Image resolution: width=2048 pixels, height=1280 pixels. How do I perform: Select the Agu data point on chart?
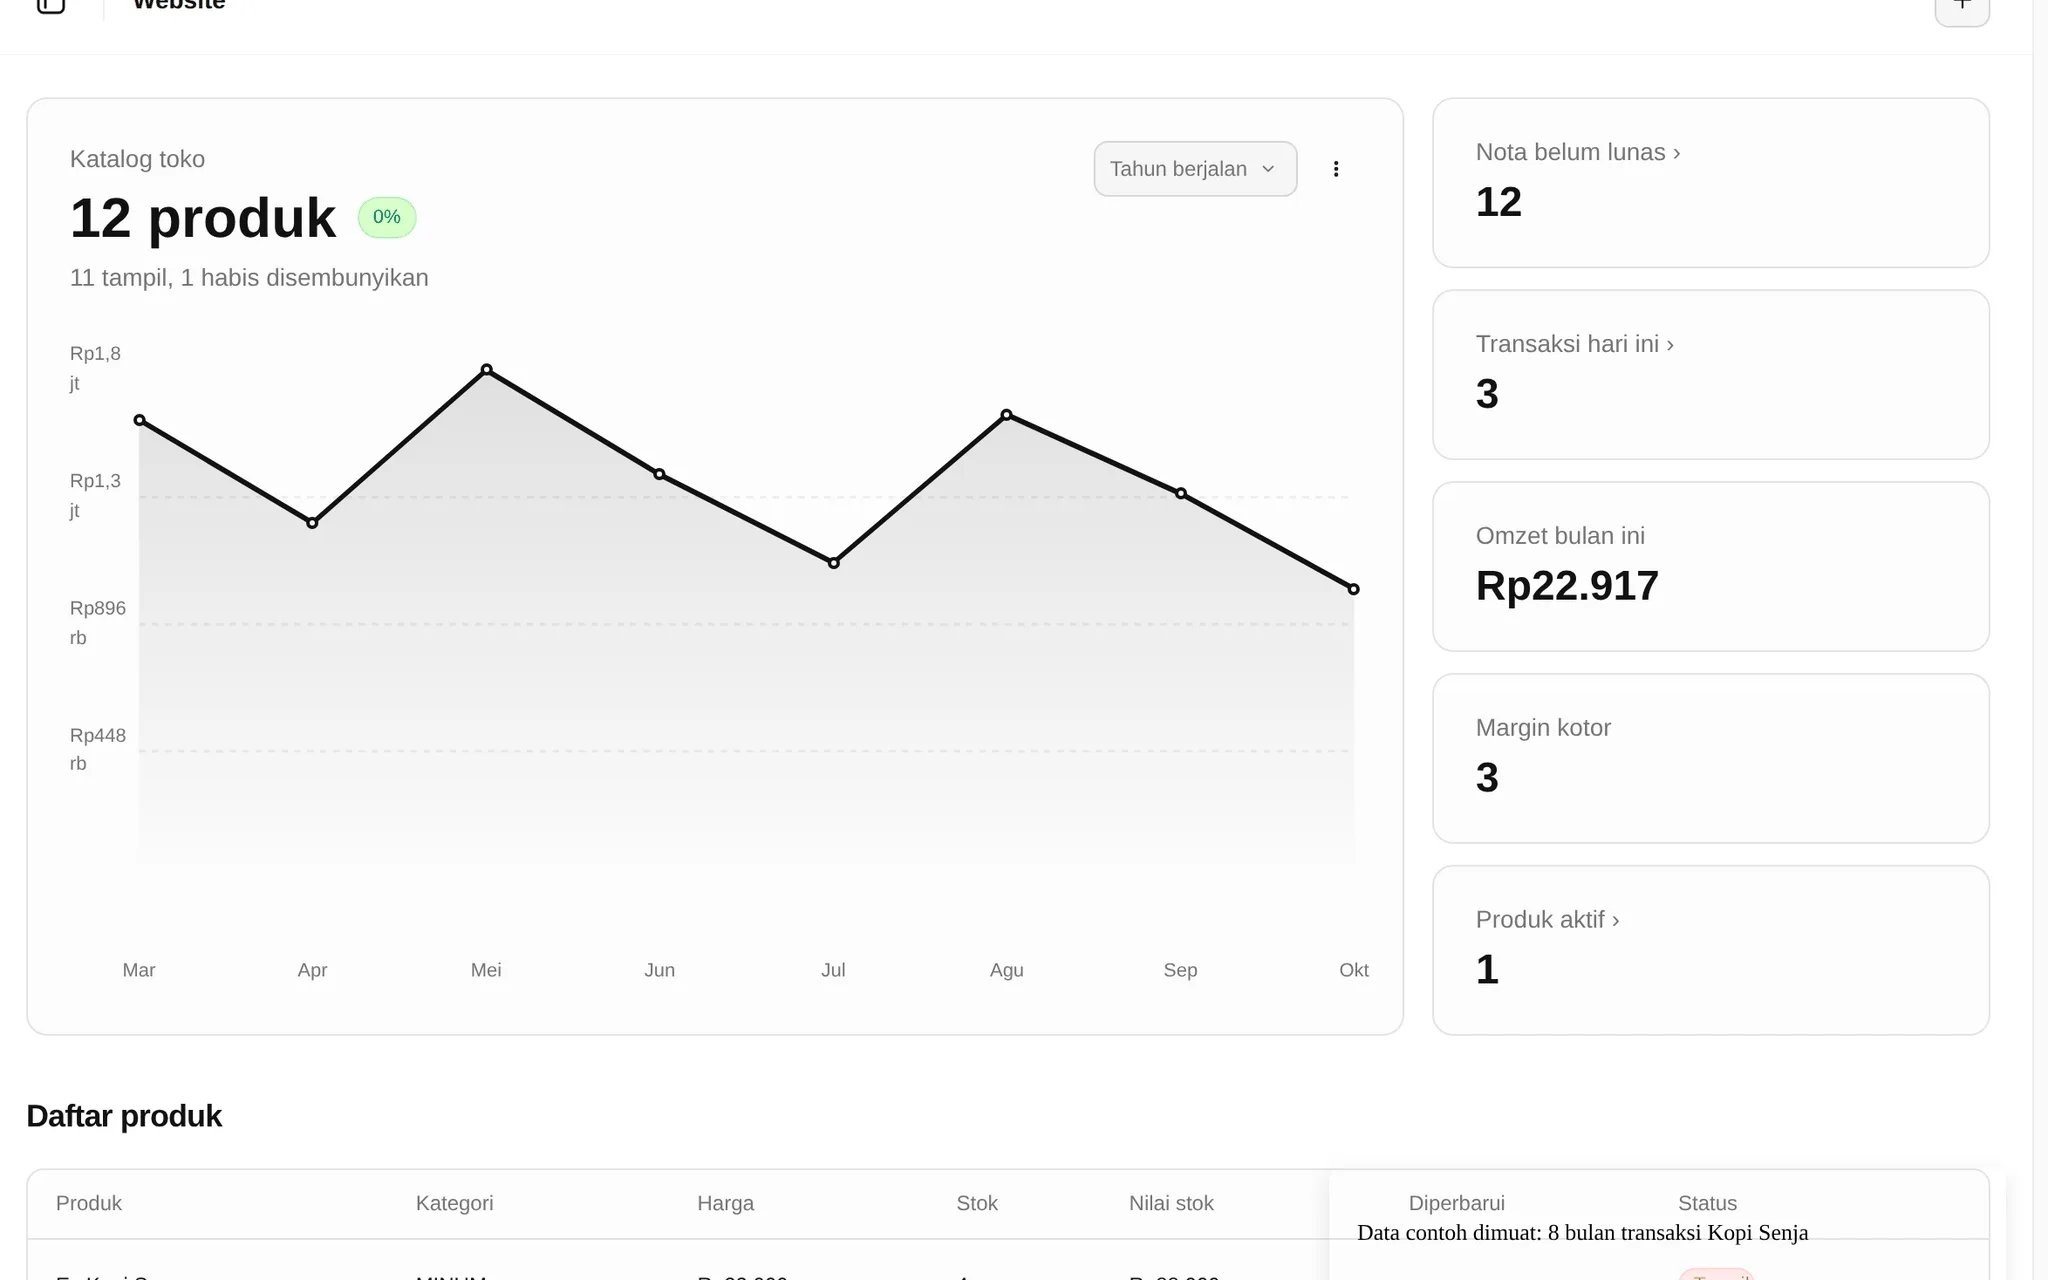[x=1007, y=415]
